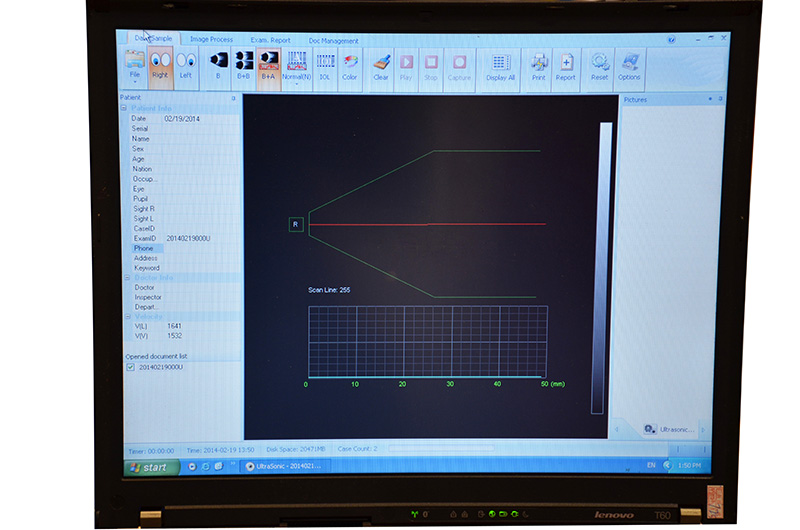
Task: Open the Doc Management tab
Action: click(333, 41)
